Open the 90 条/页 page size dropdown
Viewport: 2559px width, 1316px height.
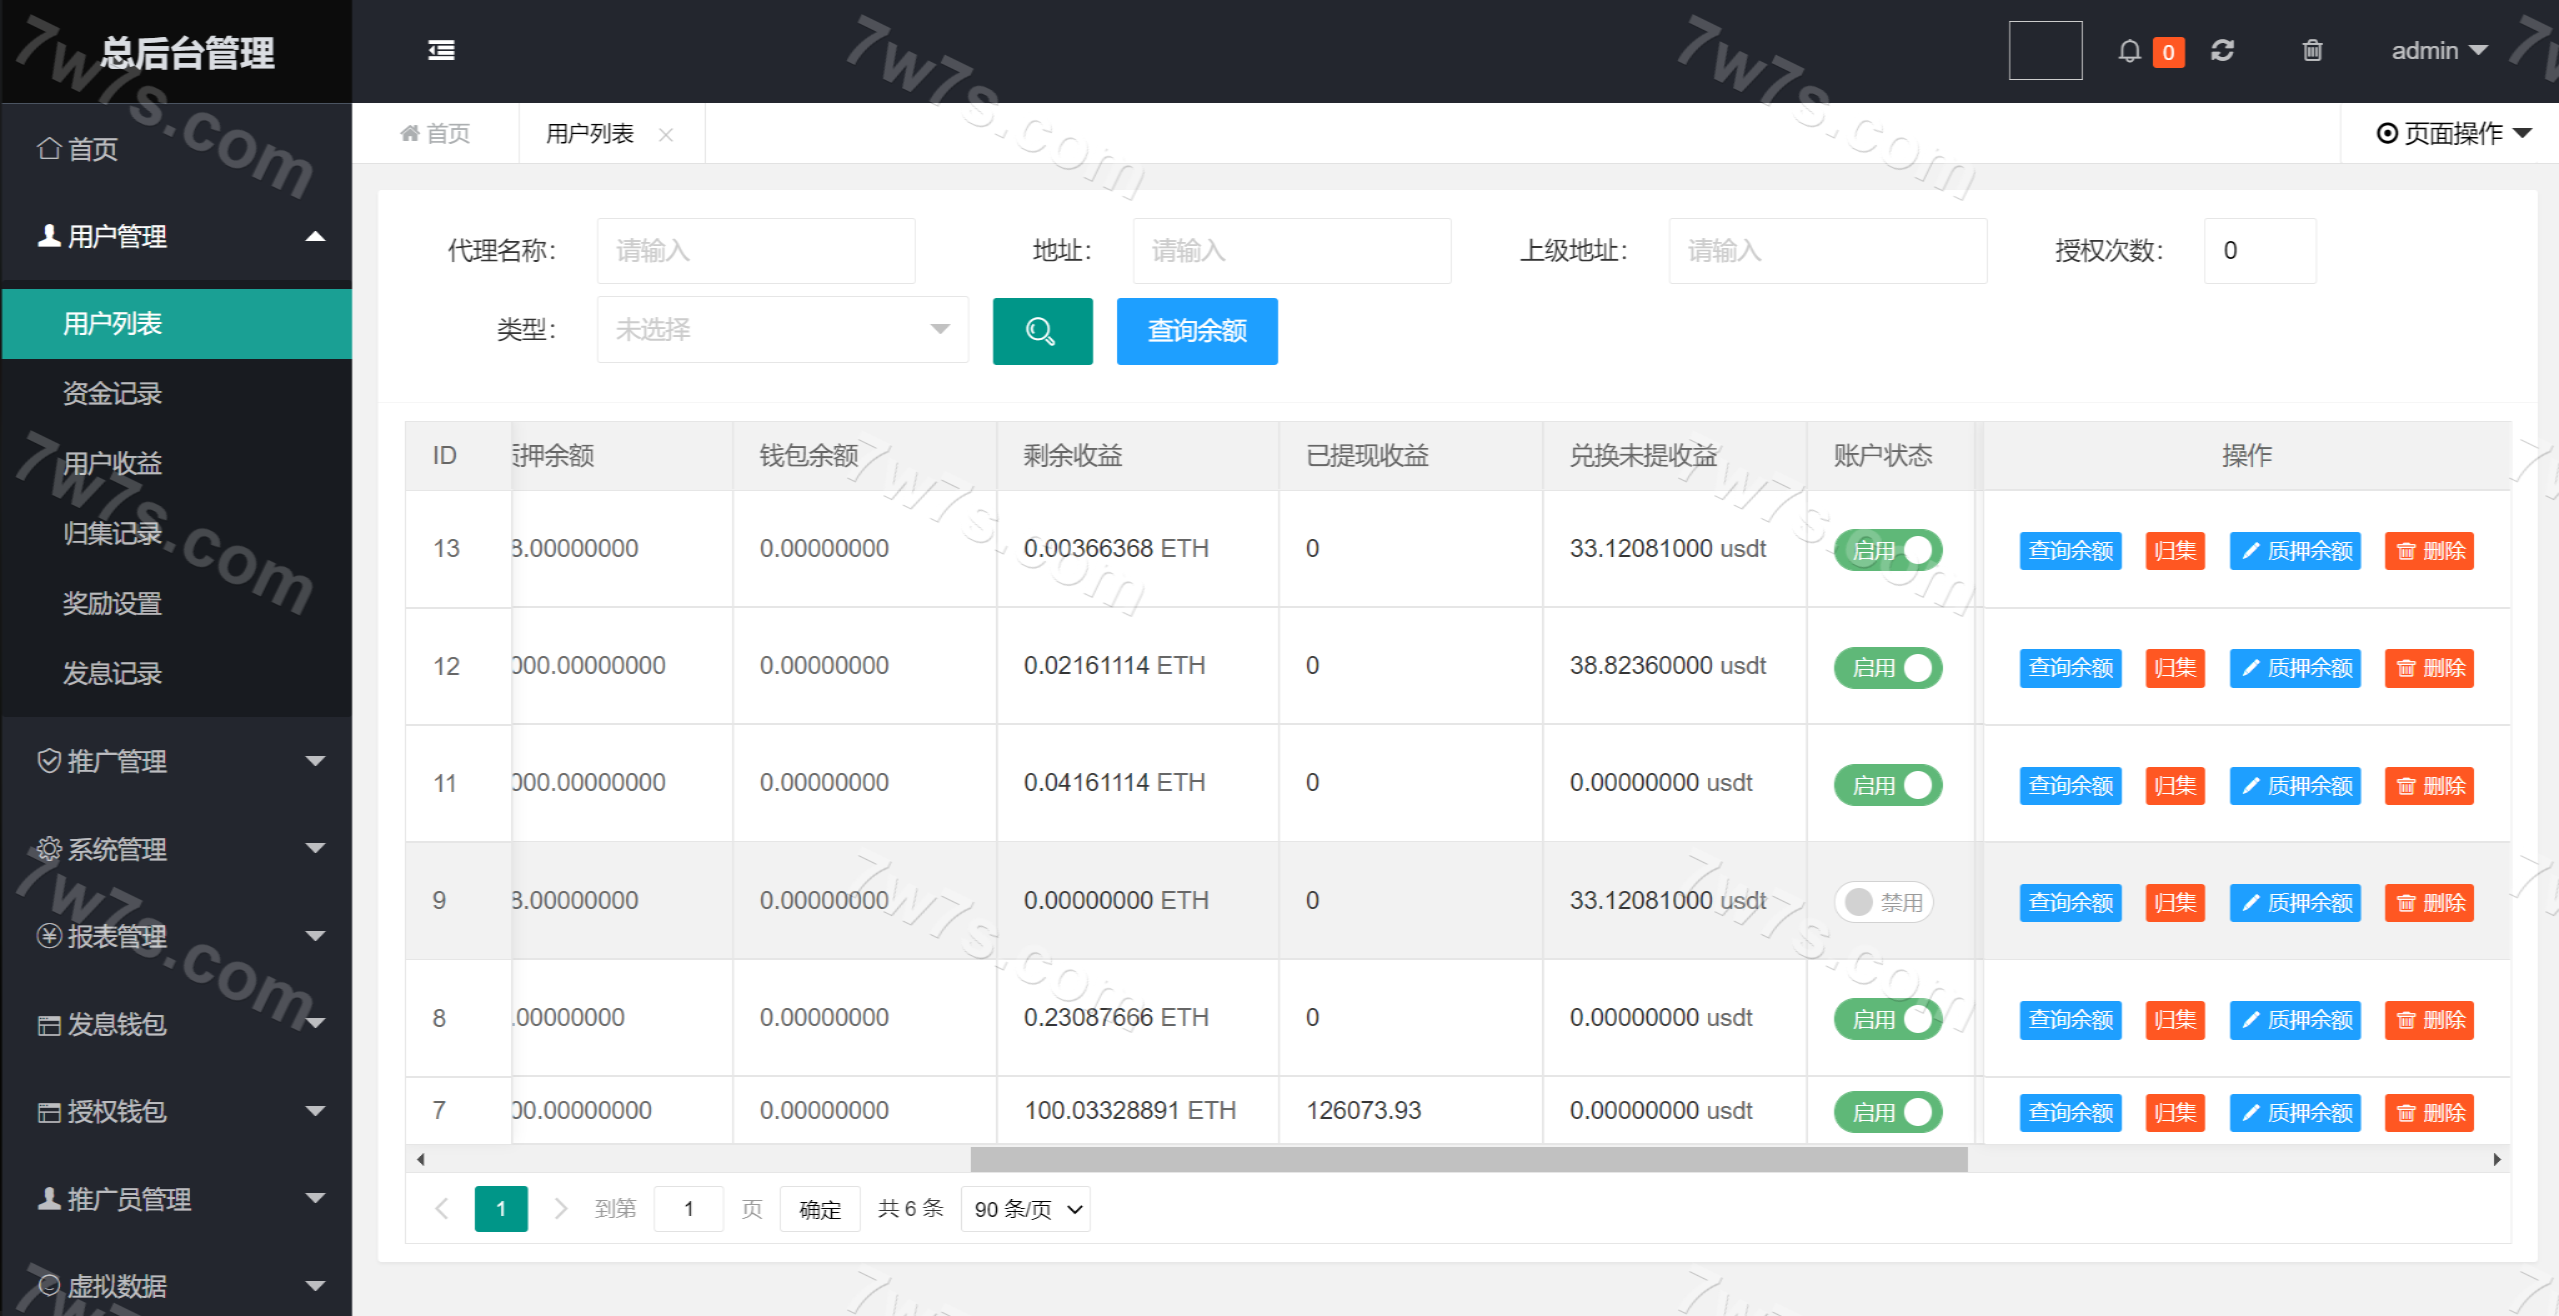click(1025, 1209)
